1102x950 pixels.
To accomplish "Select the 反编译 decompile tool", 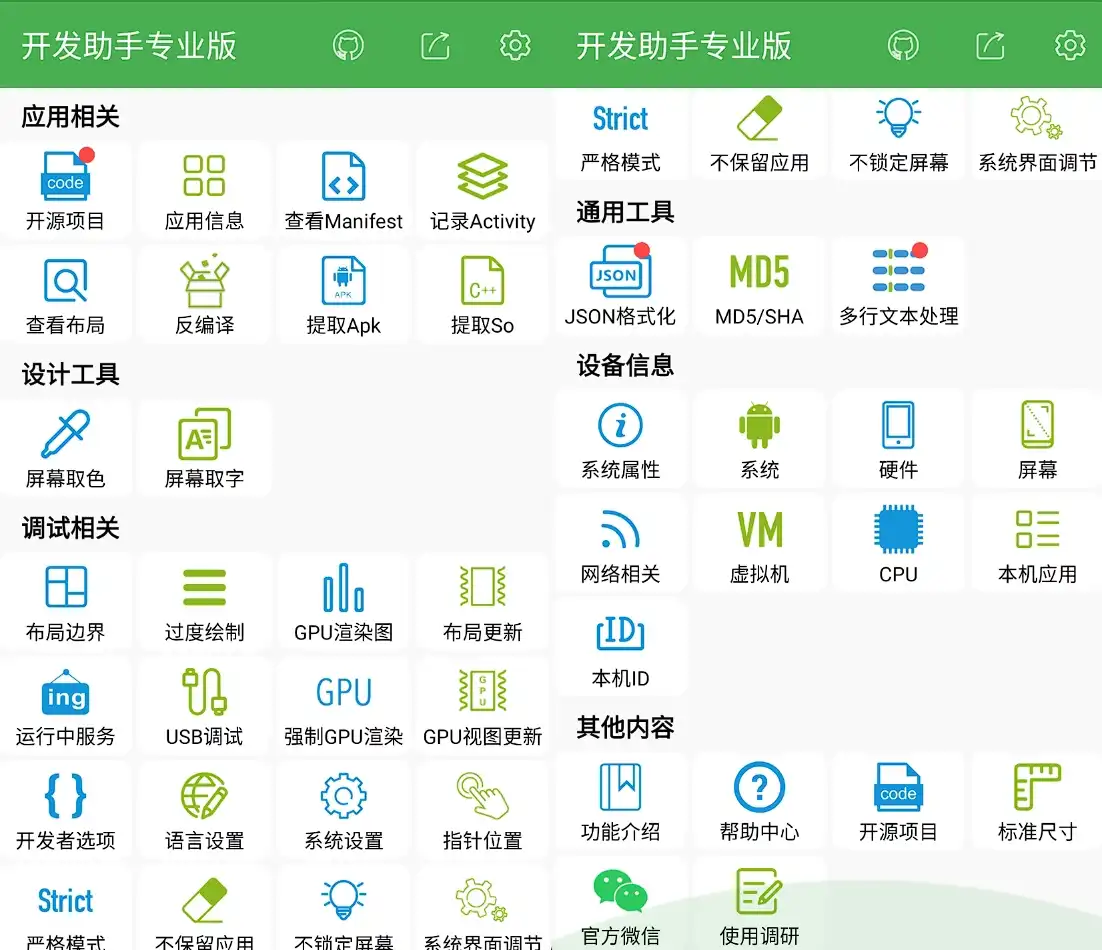I will pyautogui.click(x=205, y=295).
